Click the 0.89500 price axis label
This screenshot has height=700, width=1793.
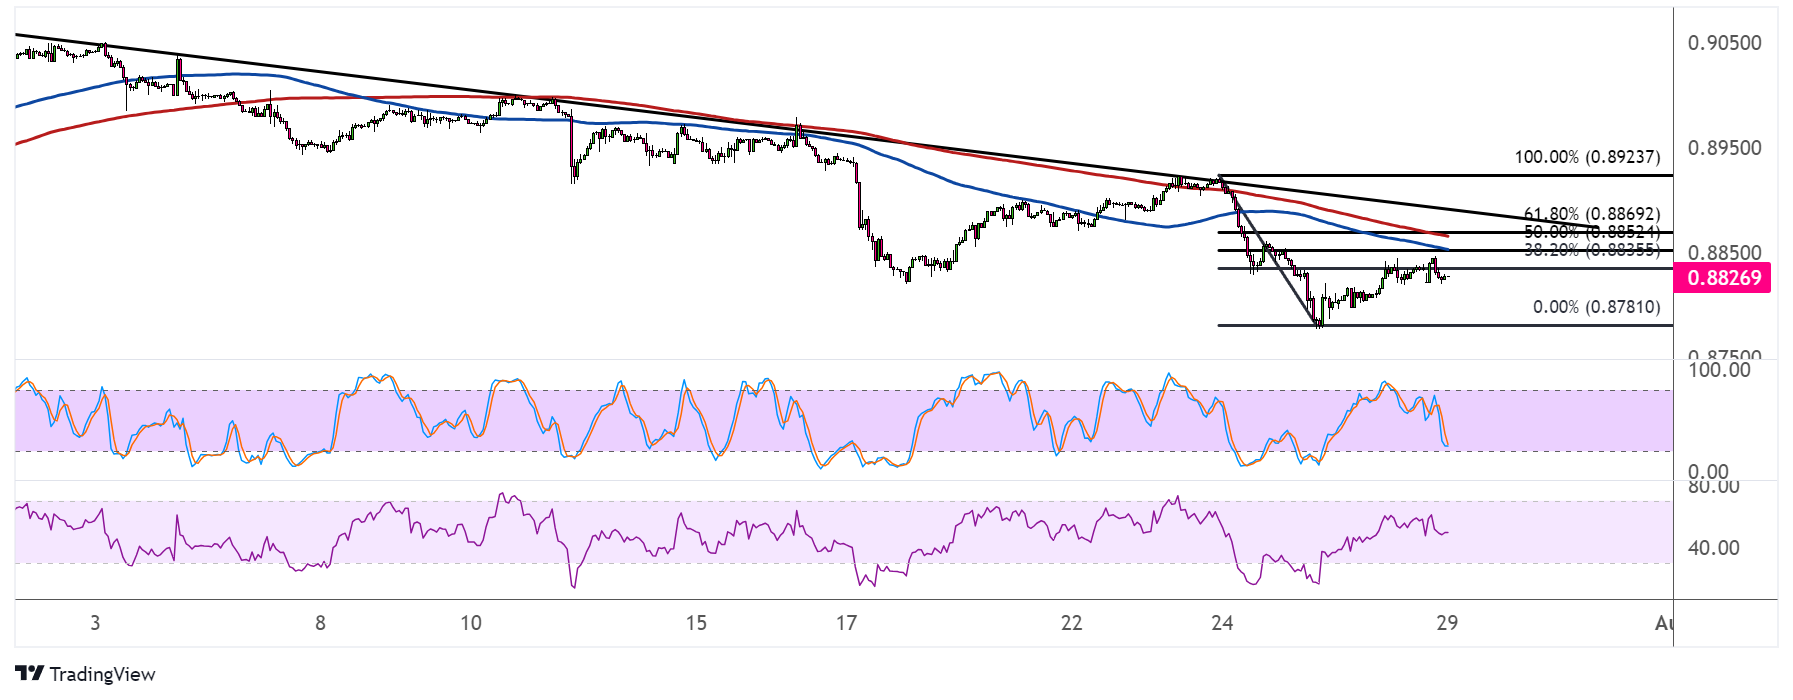point(1724,148)
